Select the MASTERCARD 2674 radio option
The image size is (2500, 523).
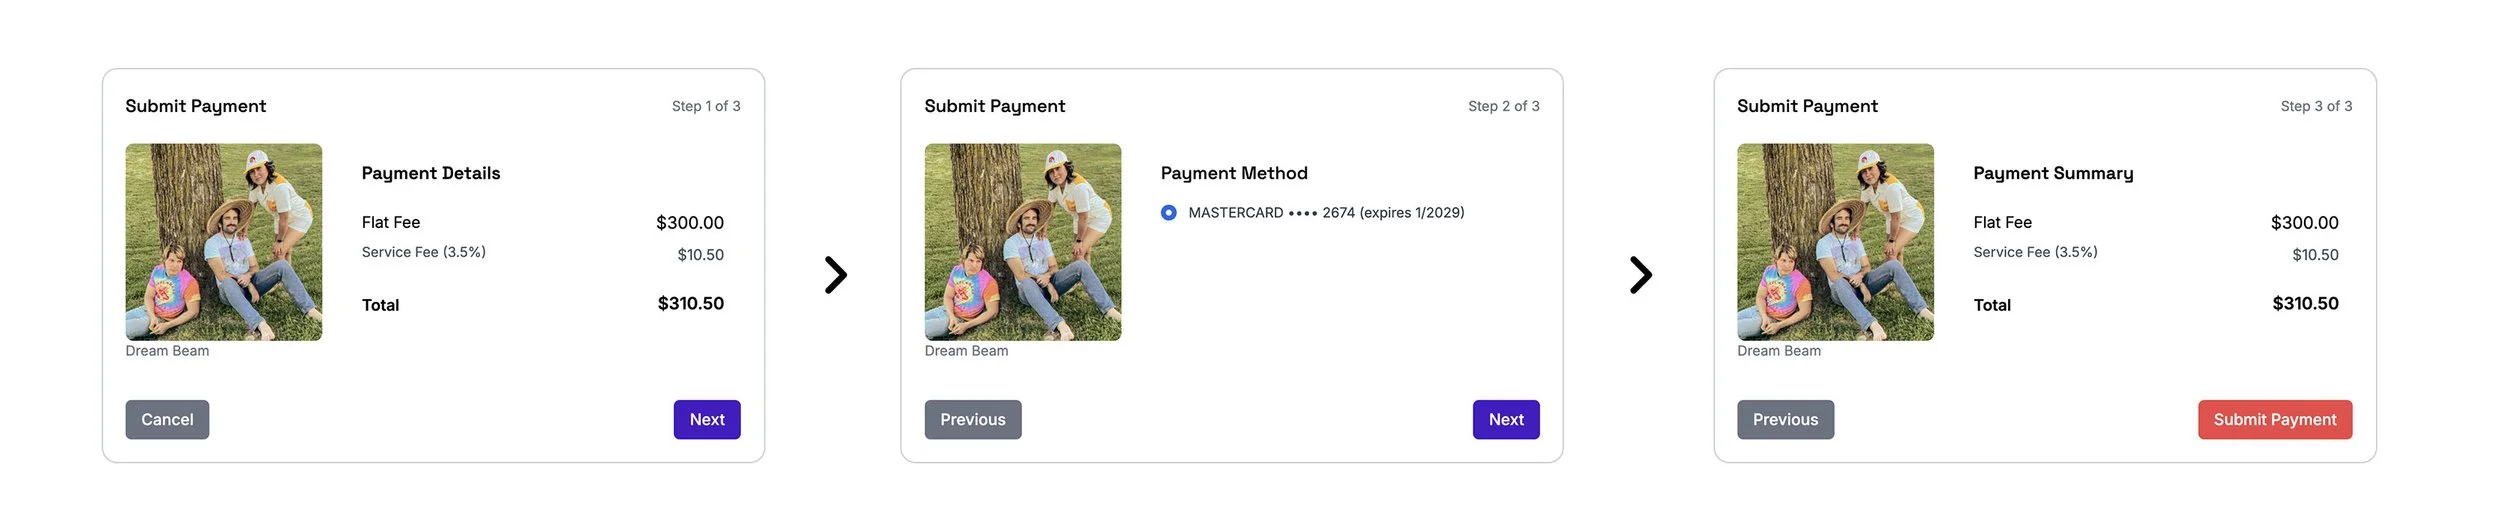[x=1168, y=213]
